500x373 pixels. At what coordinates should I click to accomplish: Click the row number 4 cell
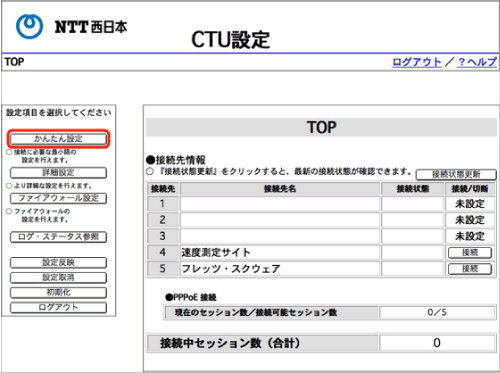pos(162,253)
